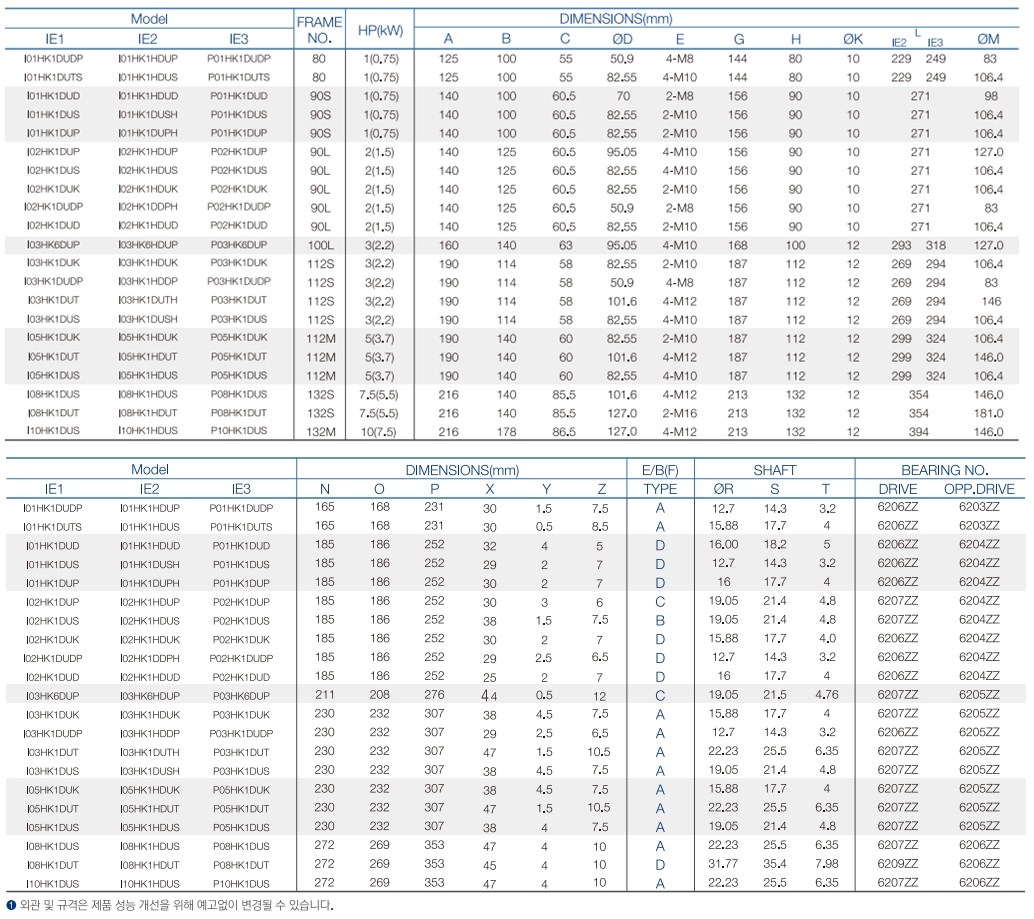Click the BEARING NO. group header
Screen dimensions: 1034x919
point(944,470)
